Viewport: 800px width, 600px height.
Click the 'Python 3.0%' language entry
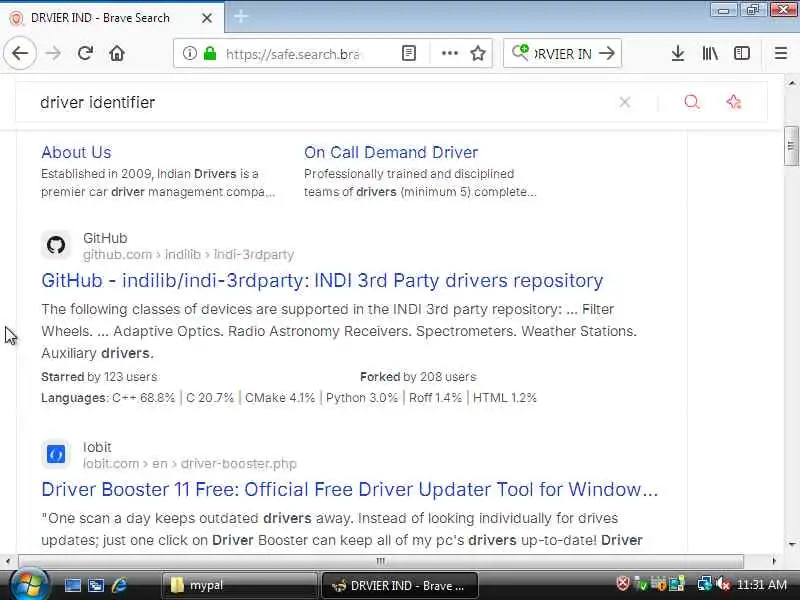point(362,397)
